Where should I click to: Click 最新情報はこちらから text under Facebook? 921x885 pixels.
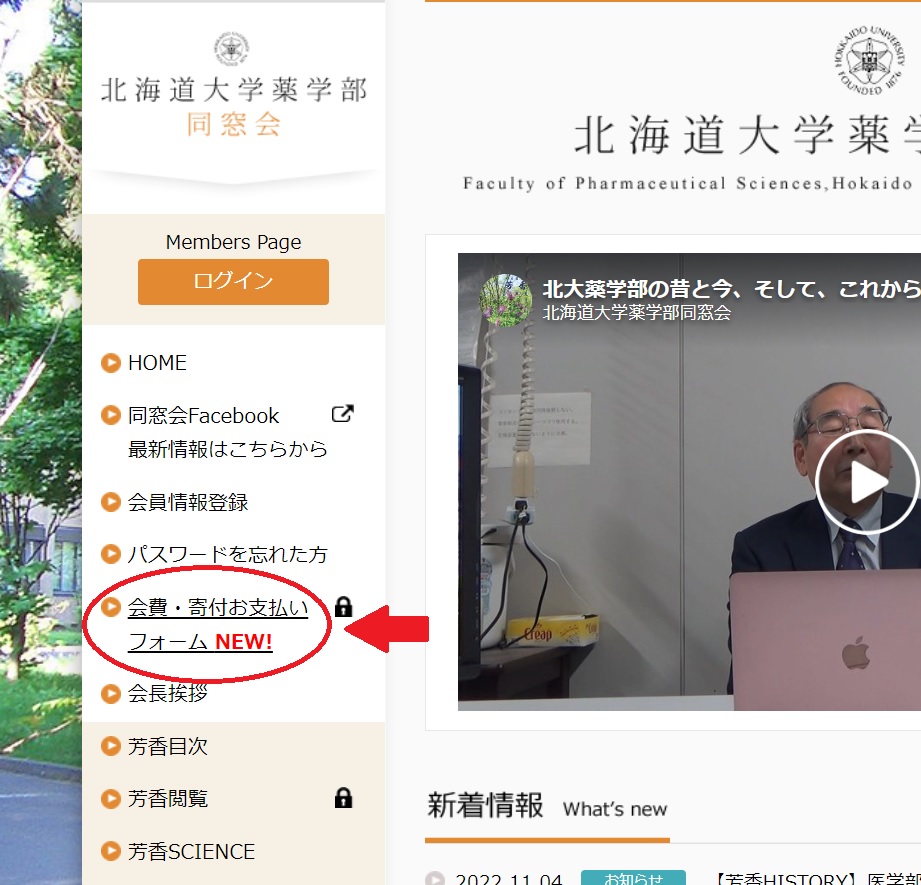227,449
